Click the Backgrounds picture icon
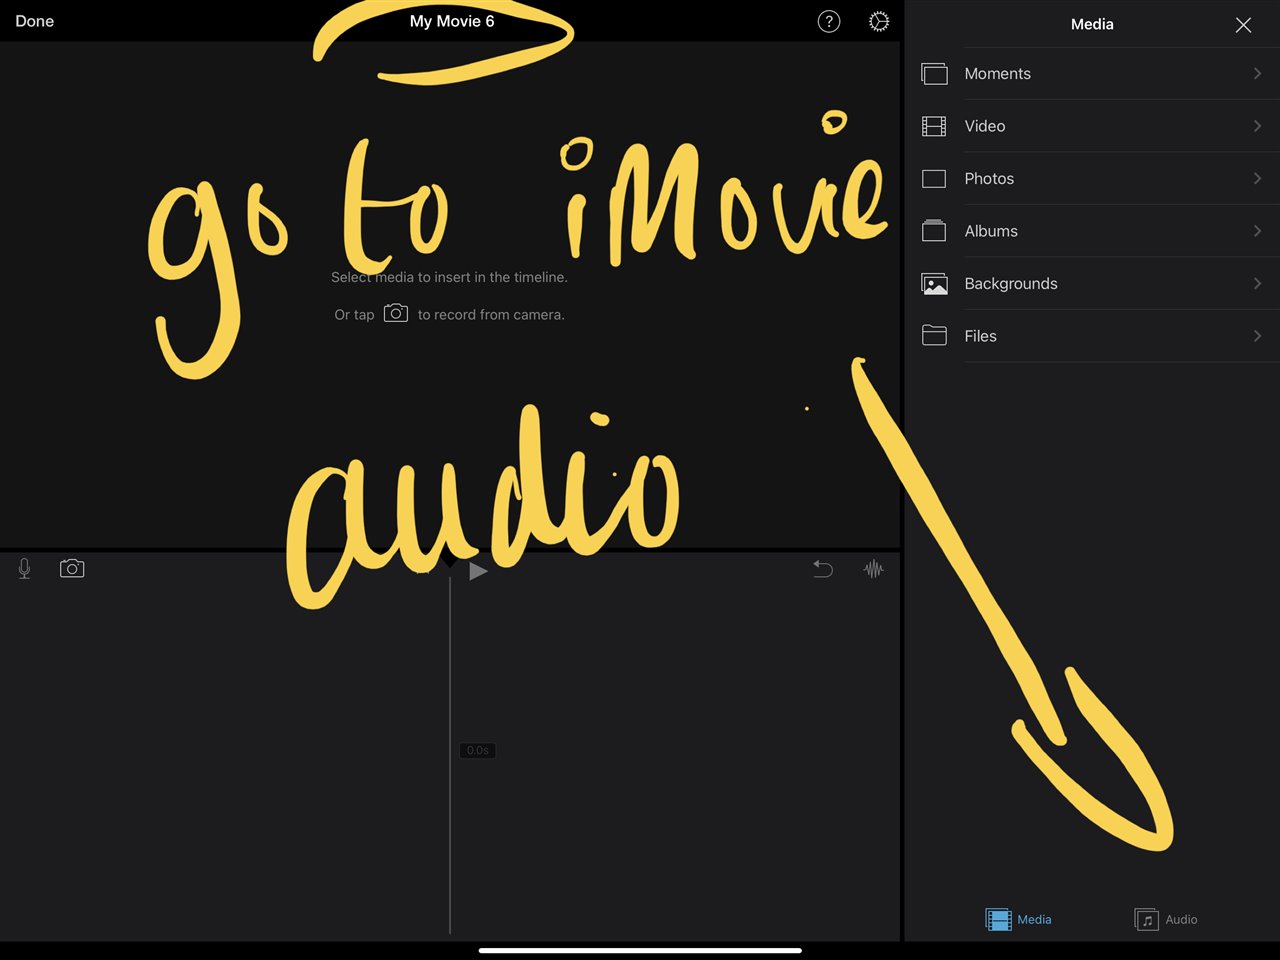The height and width of the screenshot is (960, 1280). [934, 284]
